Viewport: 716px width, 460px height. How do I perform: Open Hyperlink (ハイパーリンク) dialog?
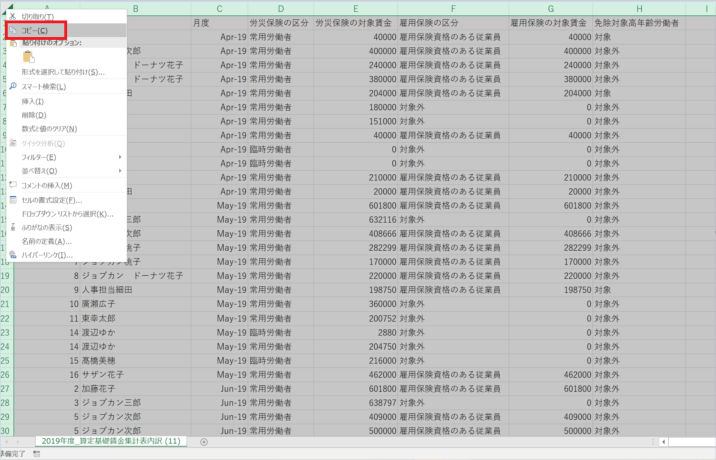(x=67, y=255)
